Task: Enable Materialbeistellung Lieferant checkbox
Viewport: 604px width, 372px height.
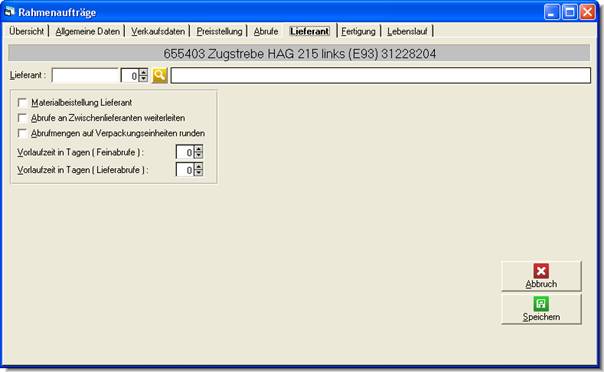Action: coord(22,103)
